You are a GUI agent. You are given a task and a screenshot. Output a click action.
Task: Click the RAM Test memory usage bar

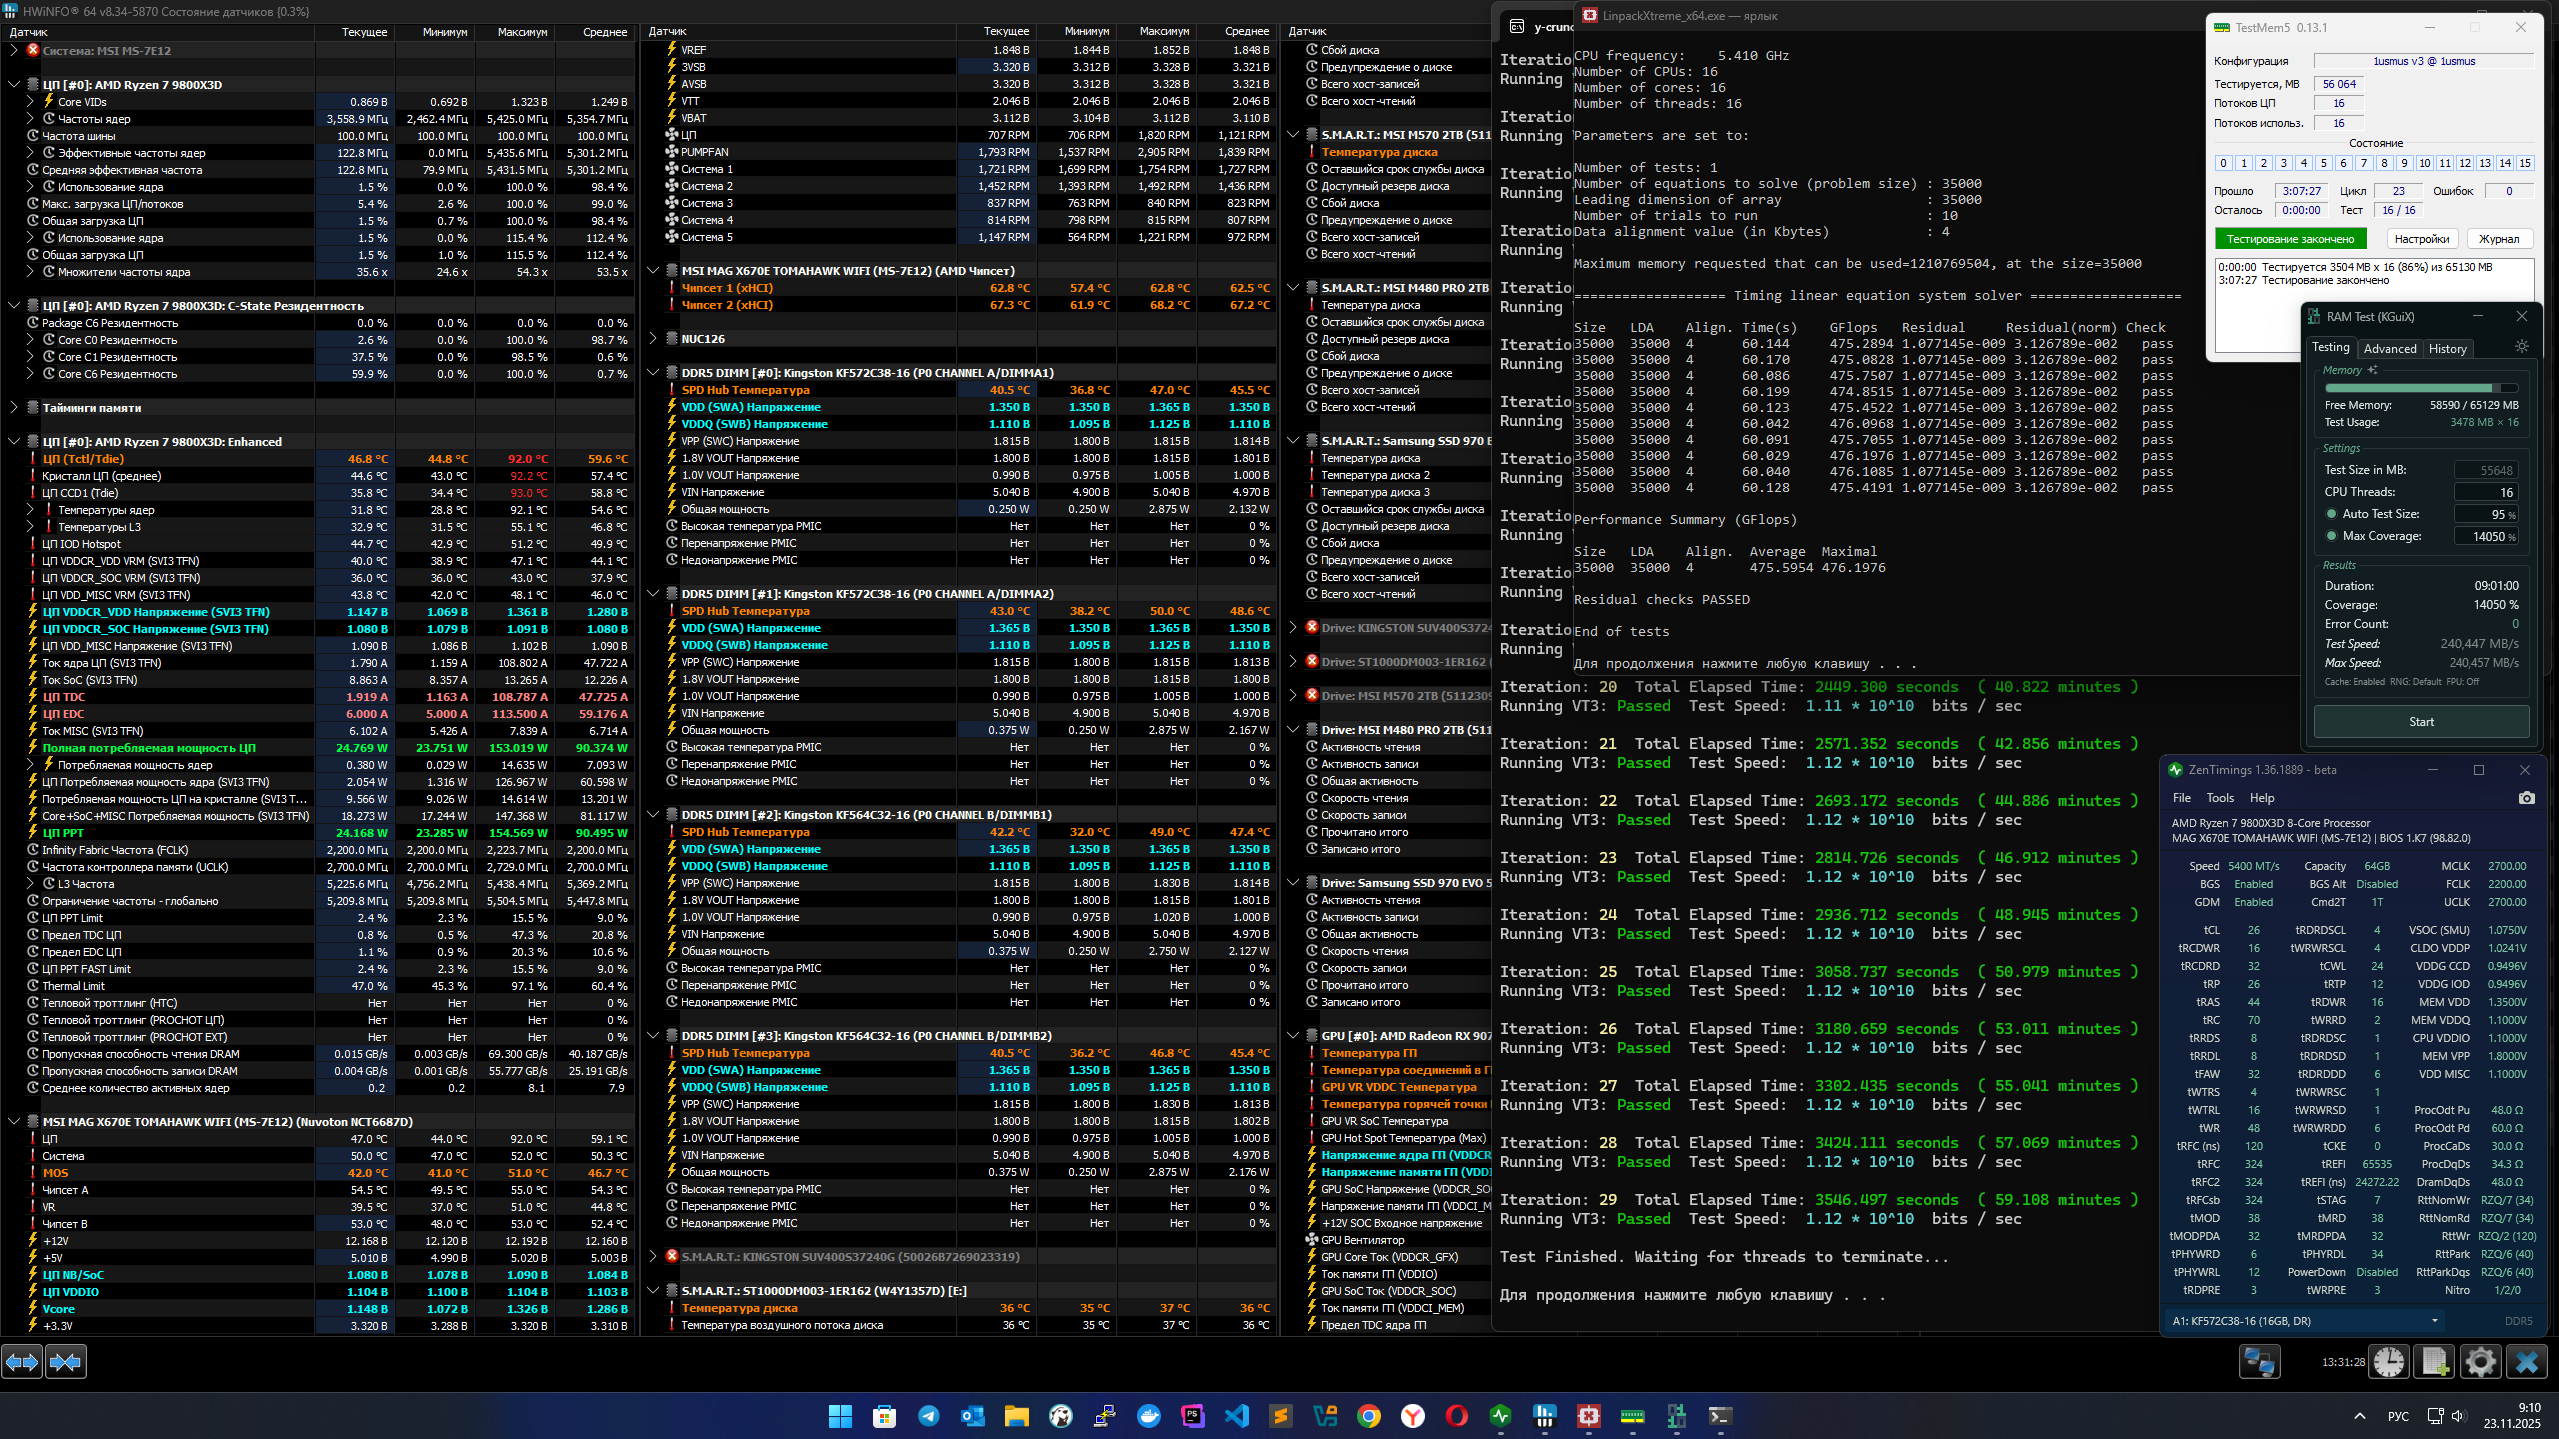pos(2420,387)
